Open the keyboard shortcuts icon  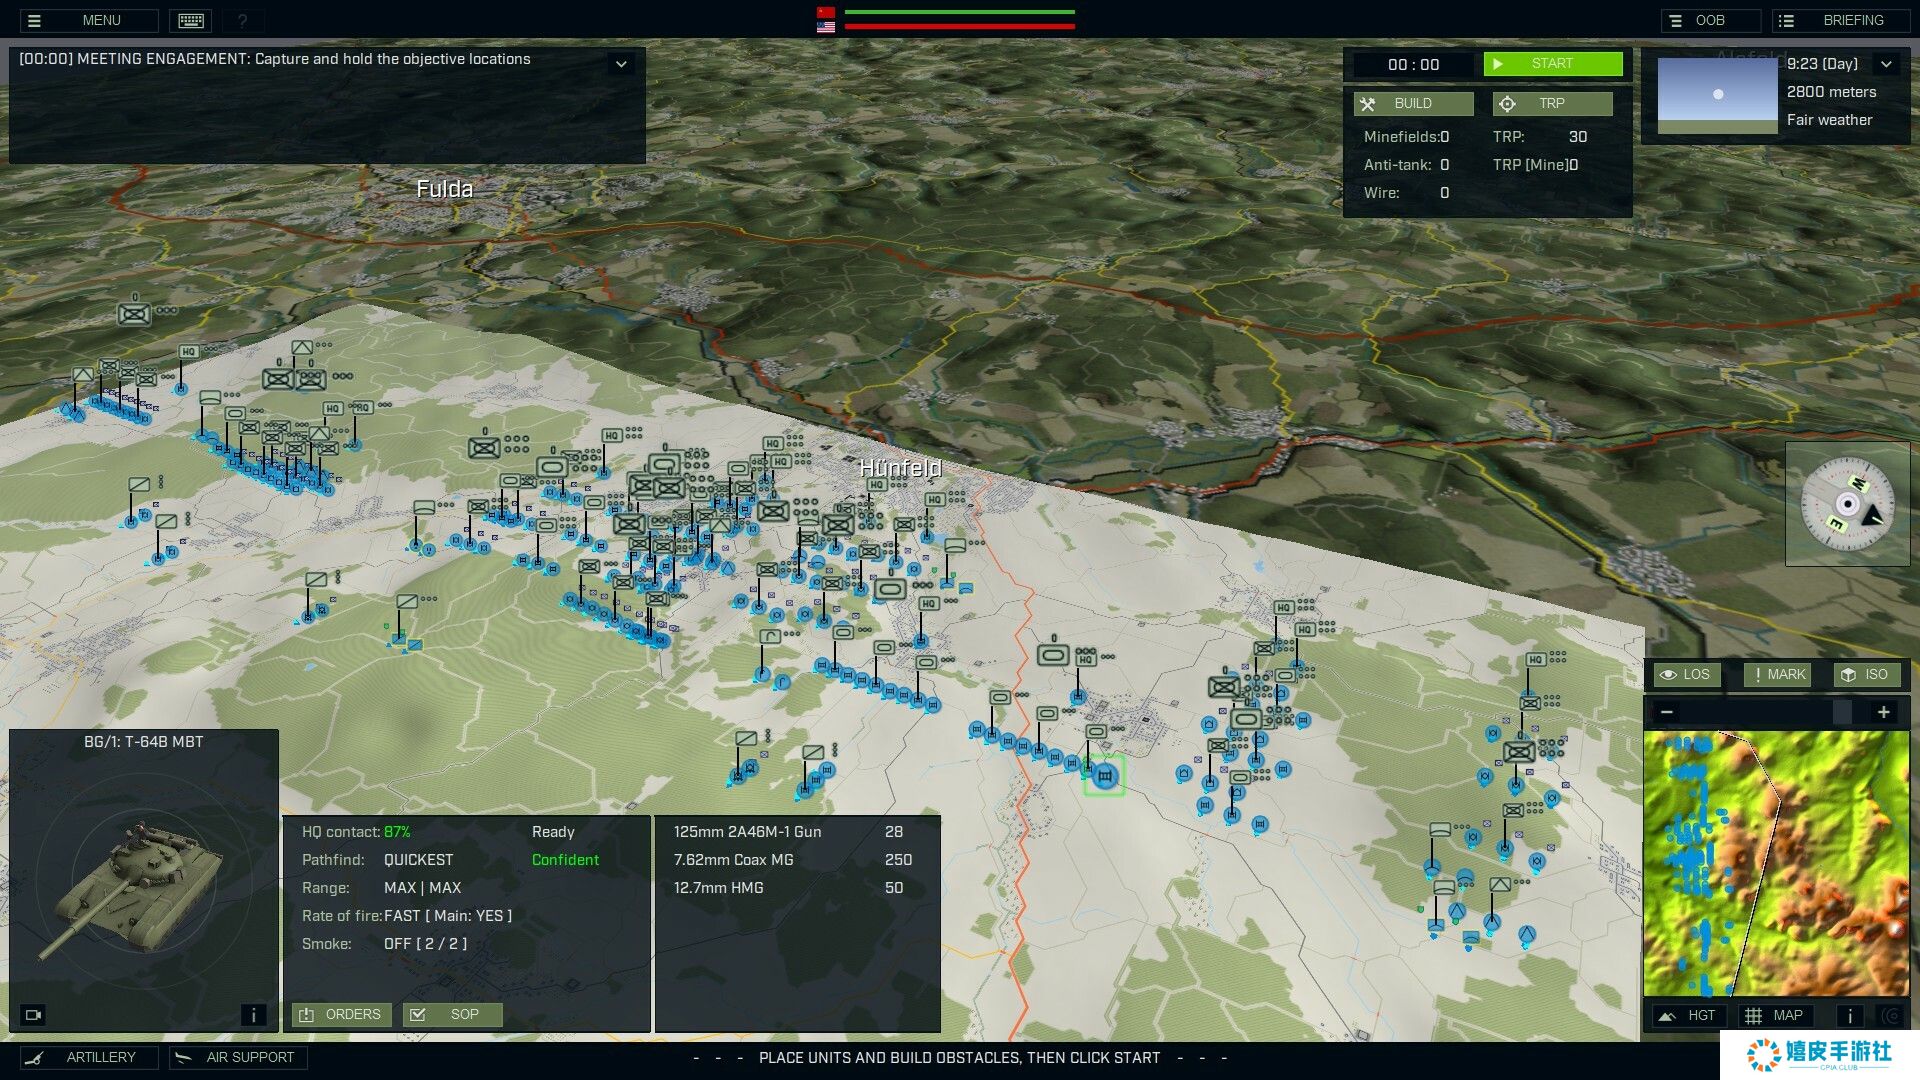click(190, 20)
